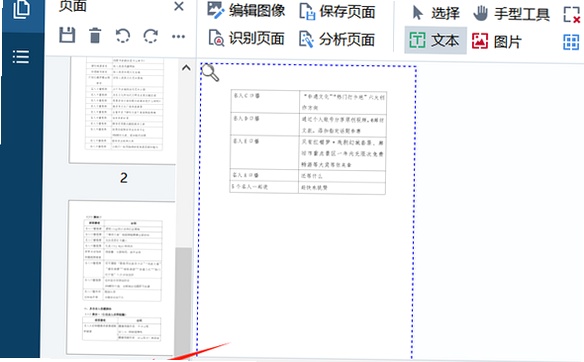Choose the 选择 selection tool
Viewport: 584px width, 362px height.
coord(436,13)
